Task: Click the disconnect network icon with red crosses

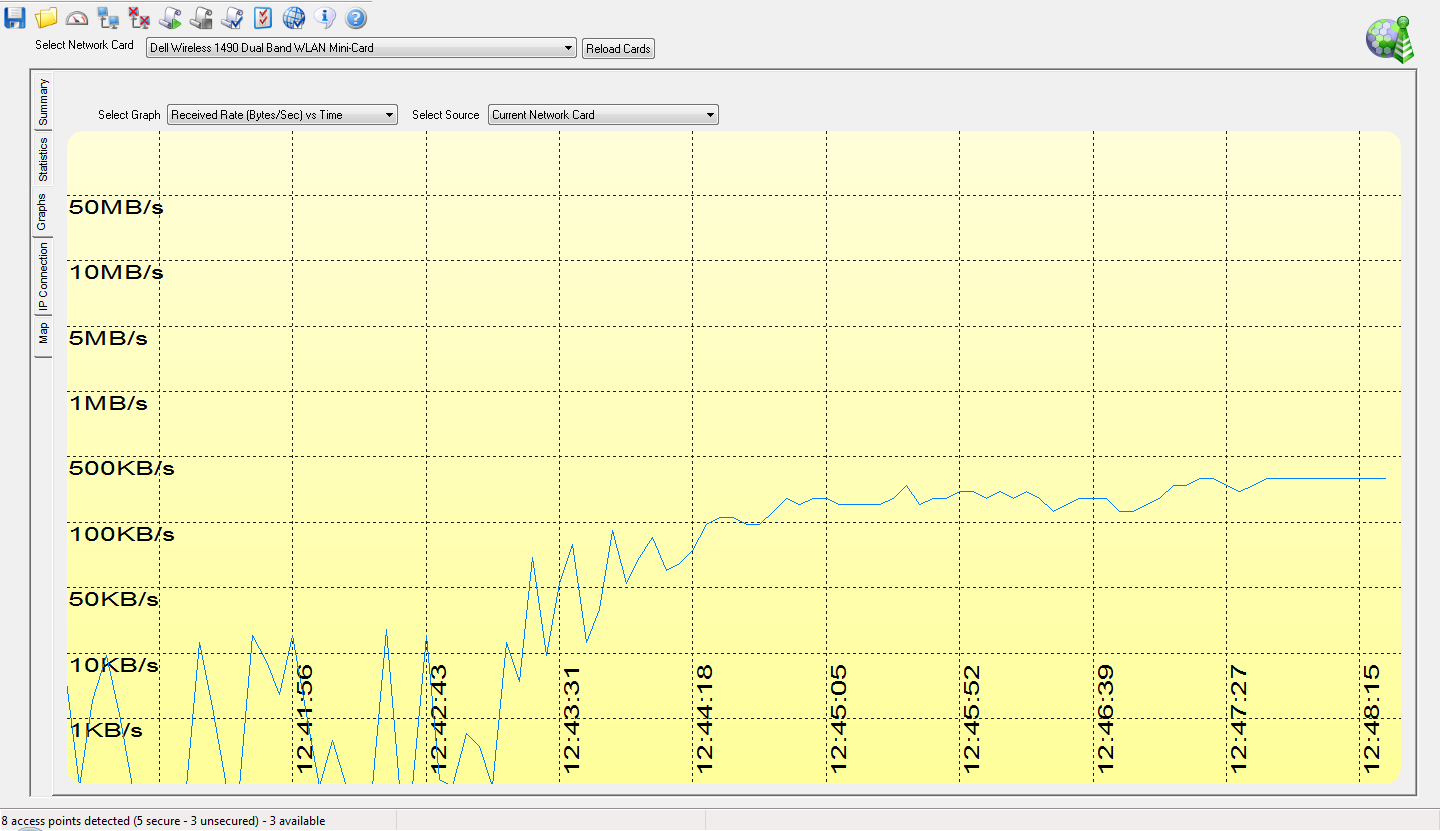Action: (139, 17)
